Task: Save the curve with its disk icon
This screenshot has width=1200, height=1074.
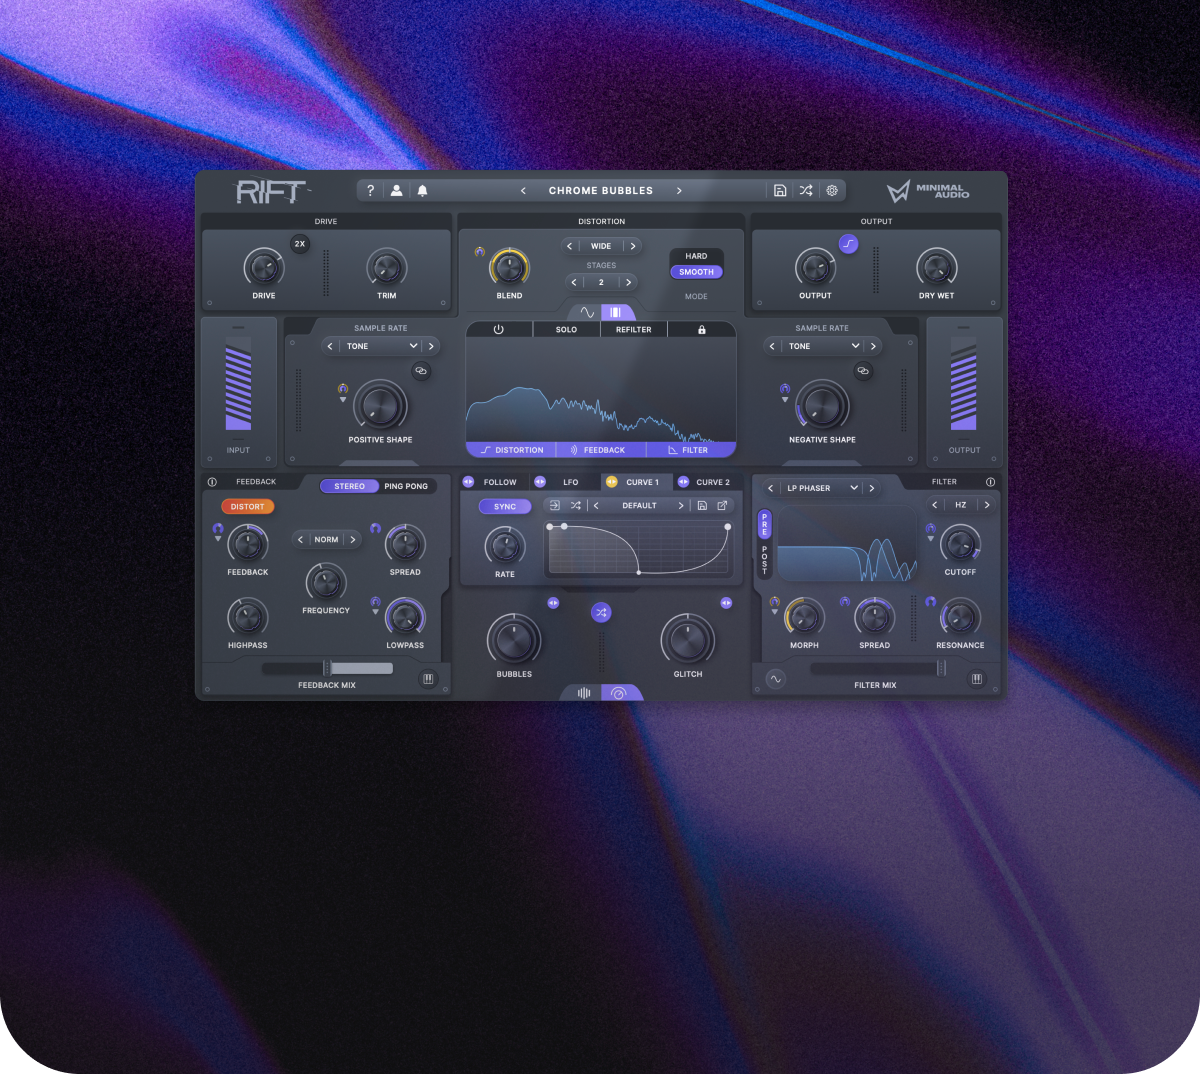Action: [x=702, y=505]
